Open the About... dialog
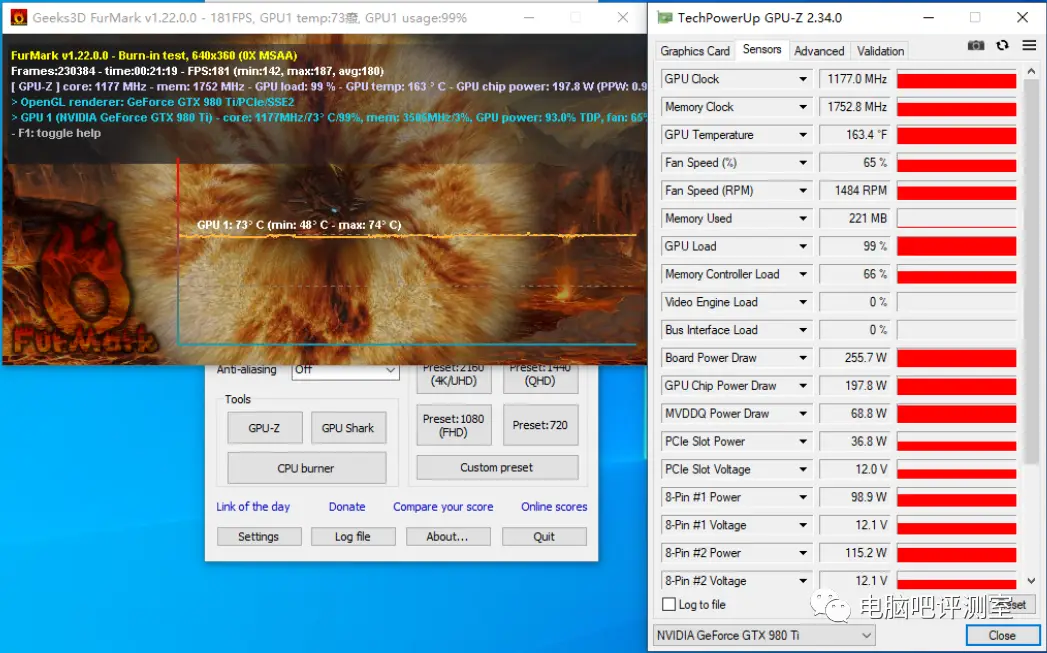 (x=447, y=537)
